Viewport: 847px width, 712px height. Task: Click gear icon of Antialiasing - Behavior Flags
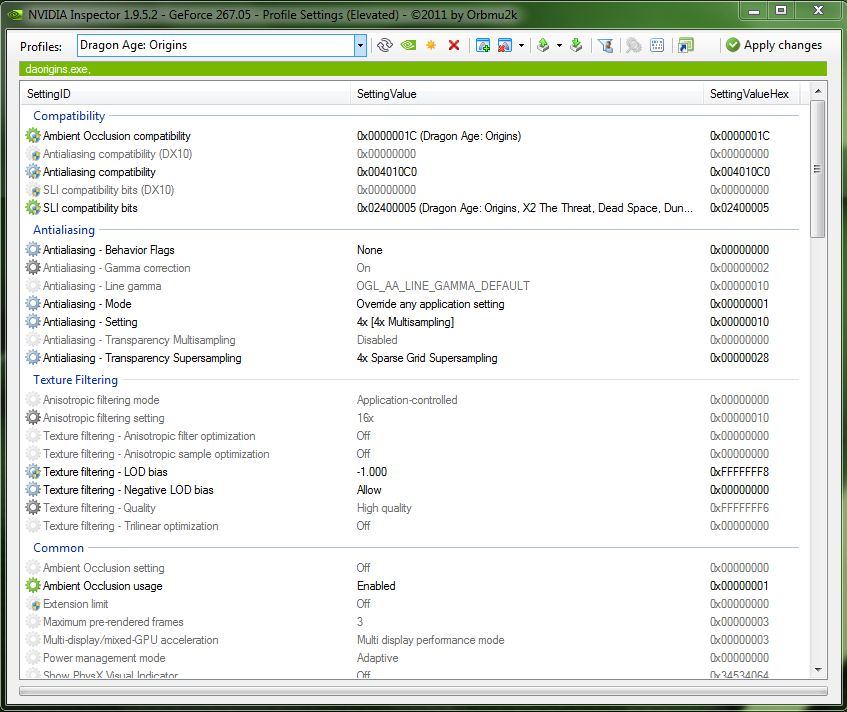click(33, 250)
